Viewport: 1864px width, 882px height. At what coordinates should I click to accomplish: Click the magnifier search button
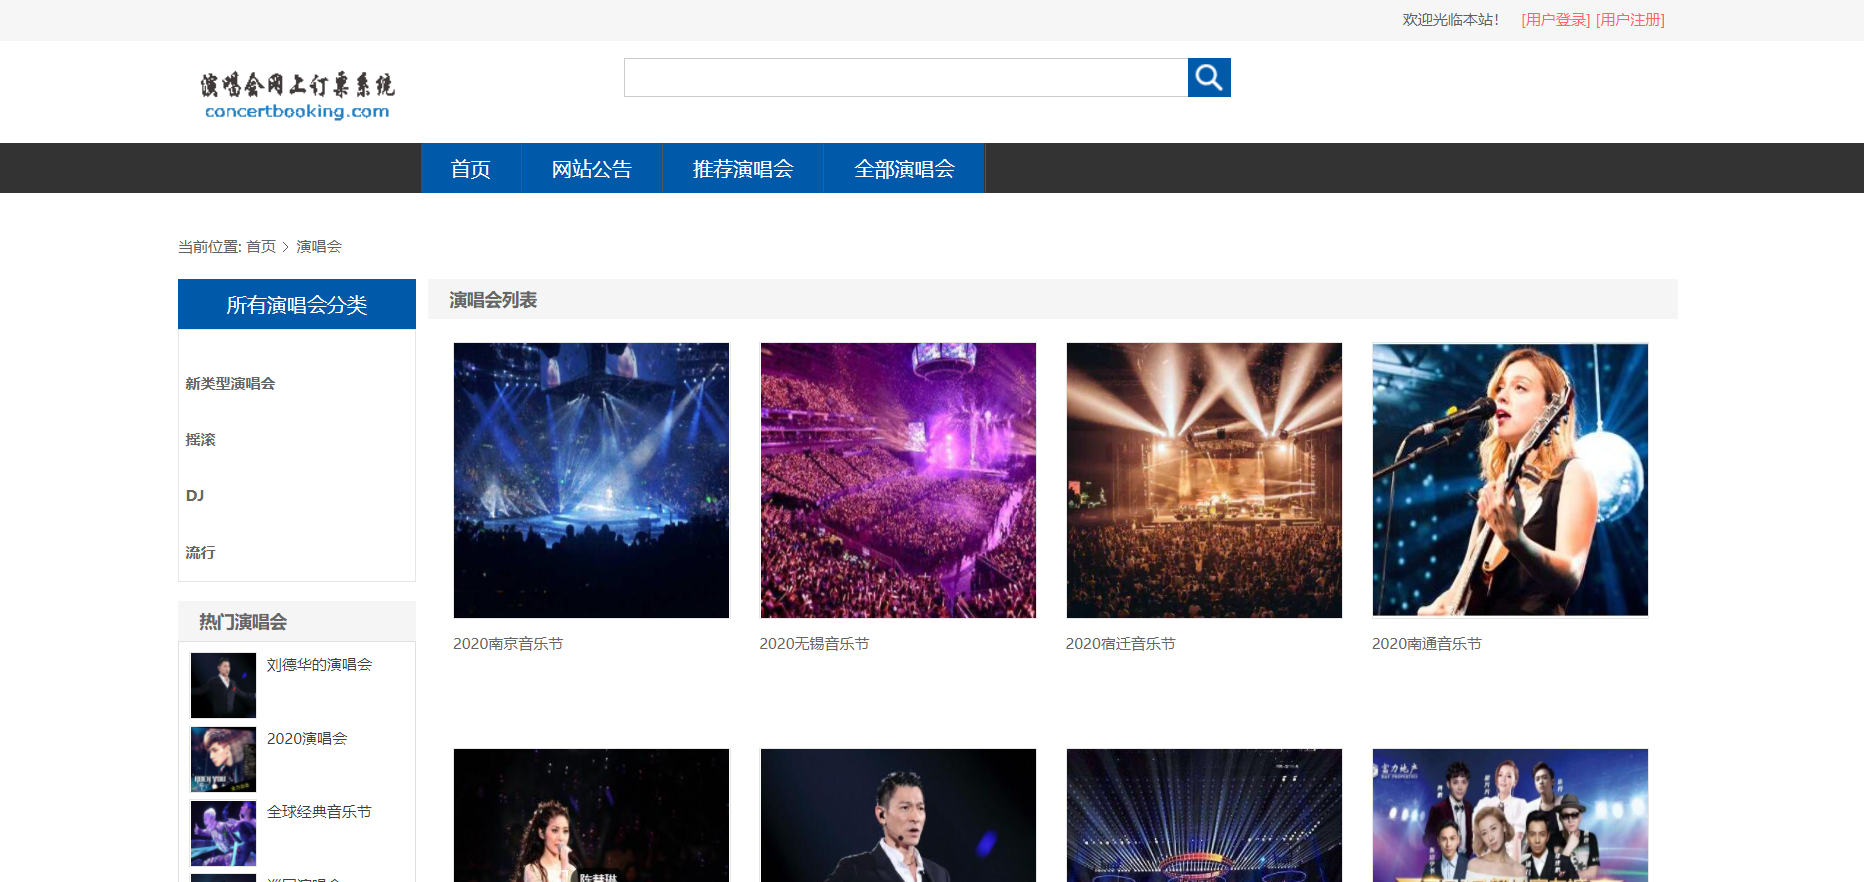pyautogui.click(x=1209, y=78)
